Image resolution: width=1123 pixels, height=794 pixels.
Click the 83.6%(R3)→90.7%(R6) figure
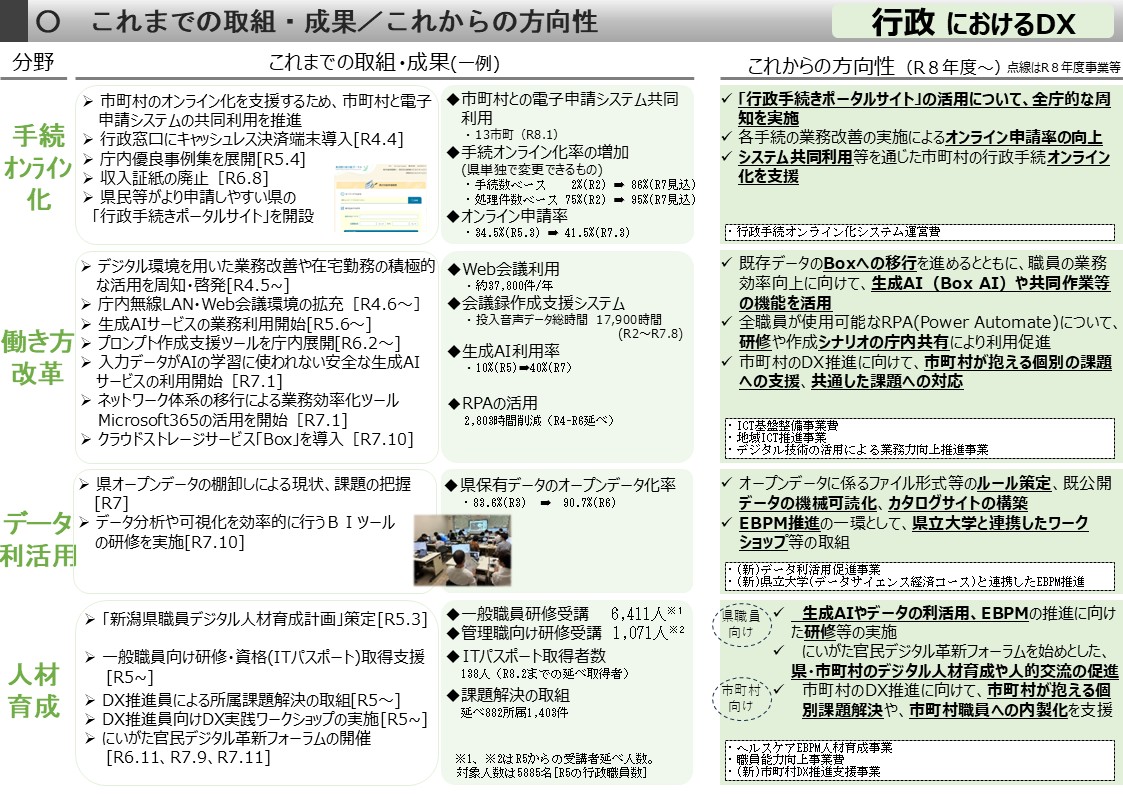click(x=540, y=503)
